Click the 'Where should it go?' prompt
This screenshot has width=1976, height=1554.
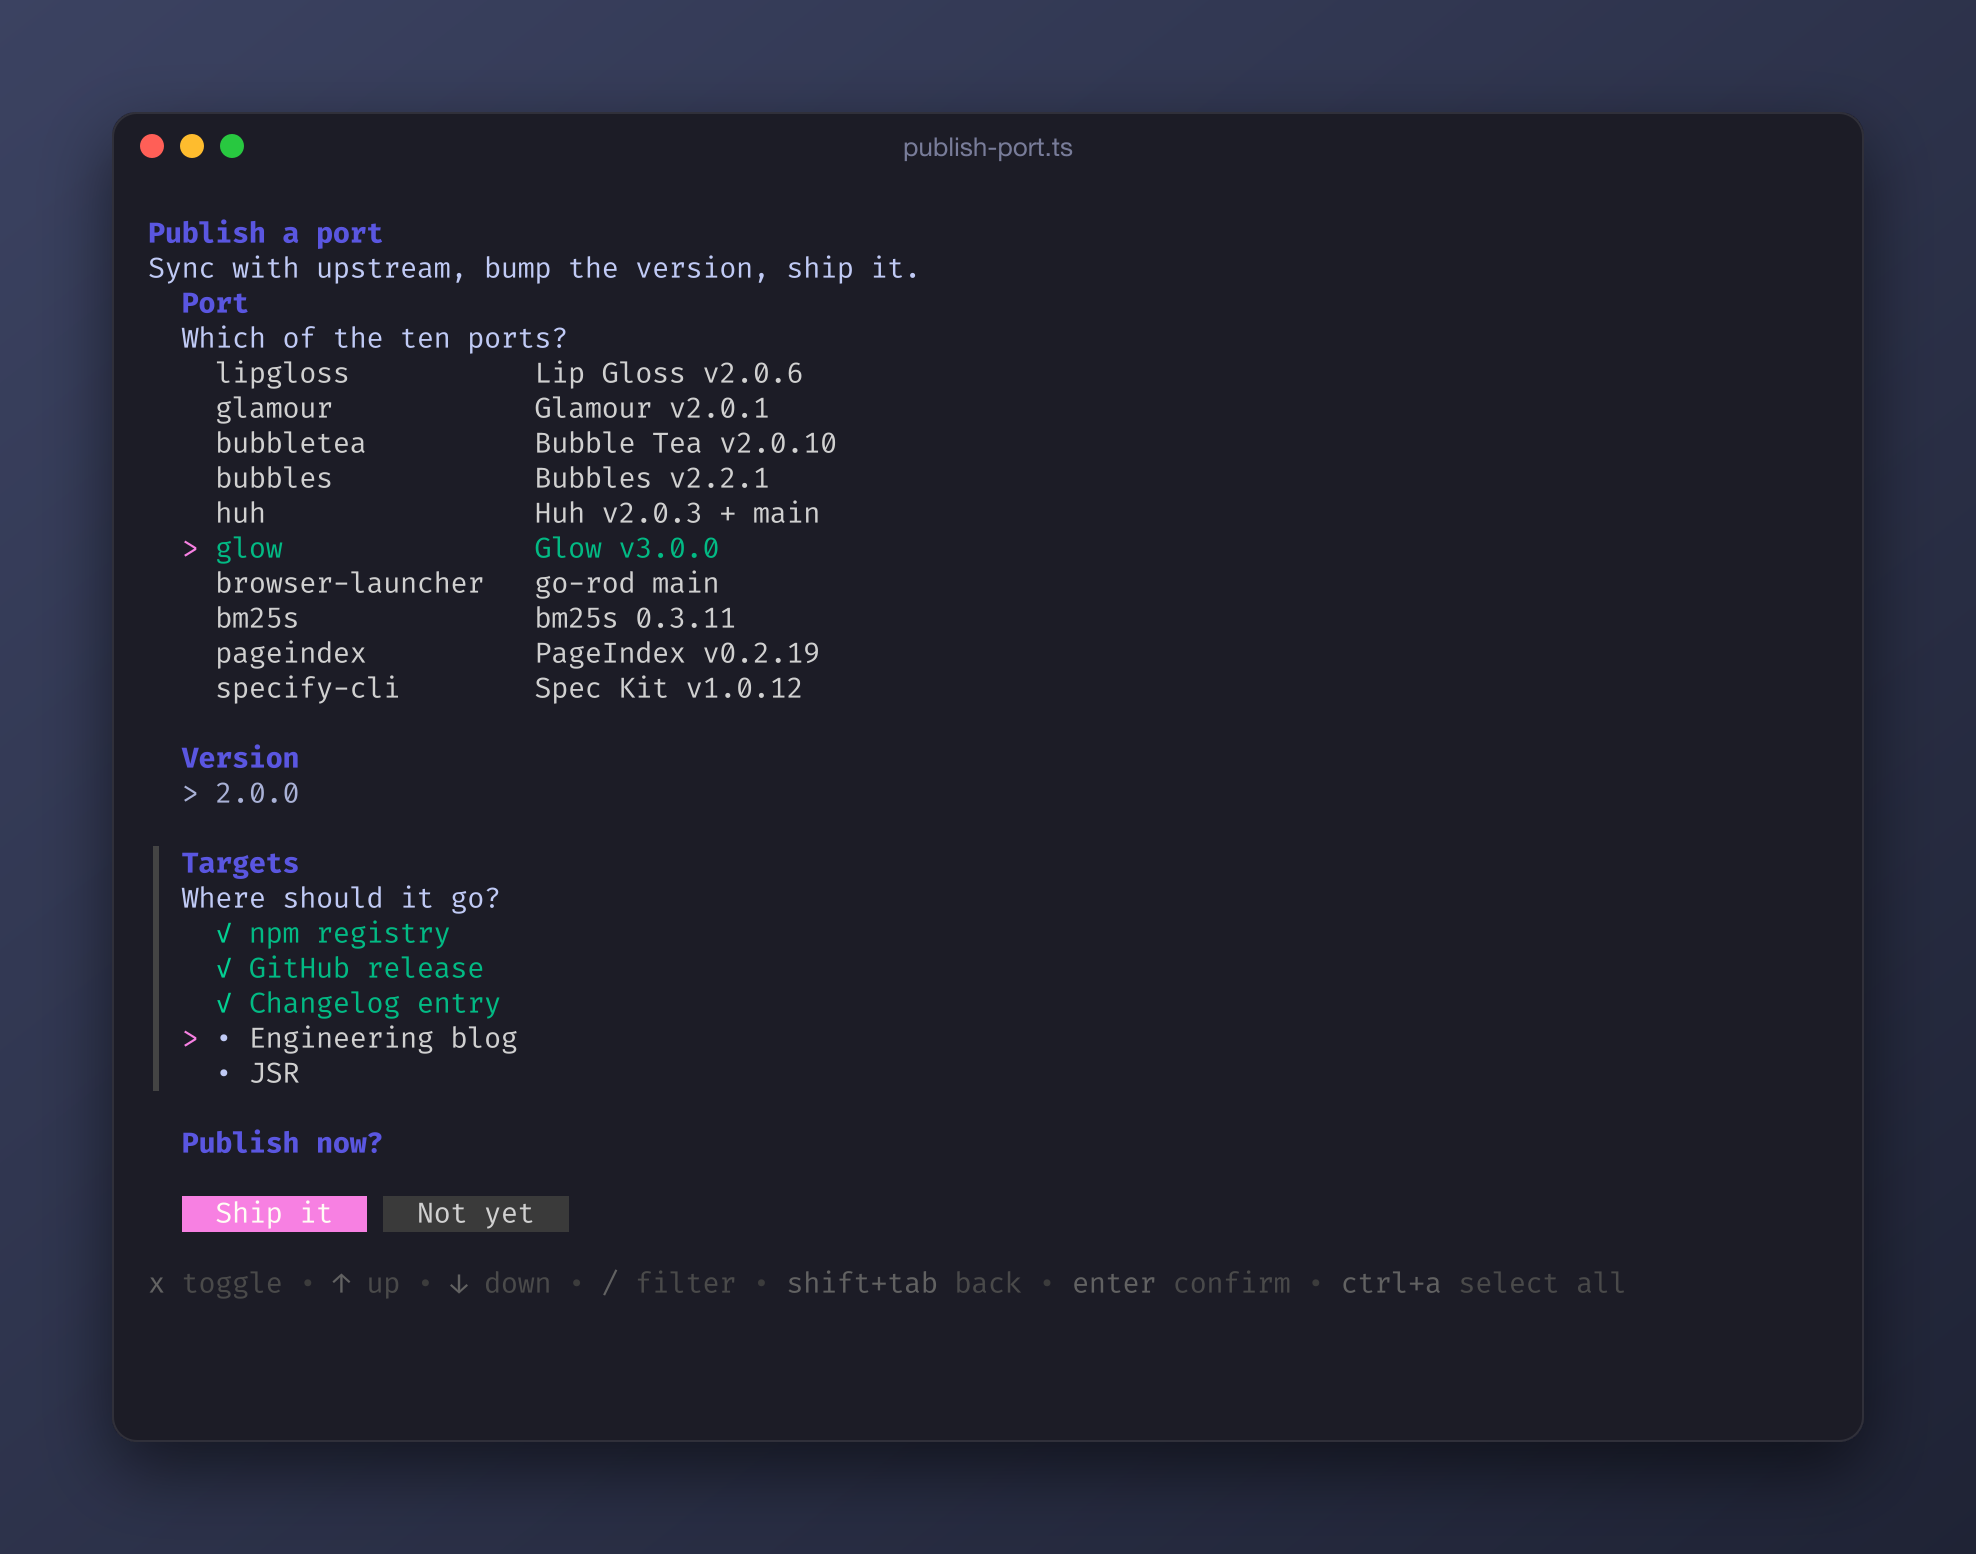pos(341,898)
